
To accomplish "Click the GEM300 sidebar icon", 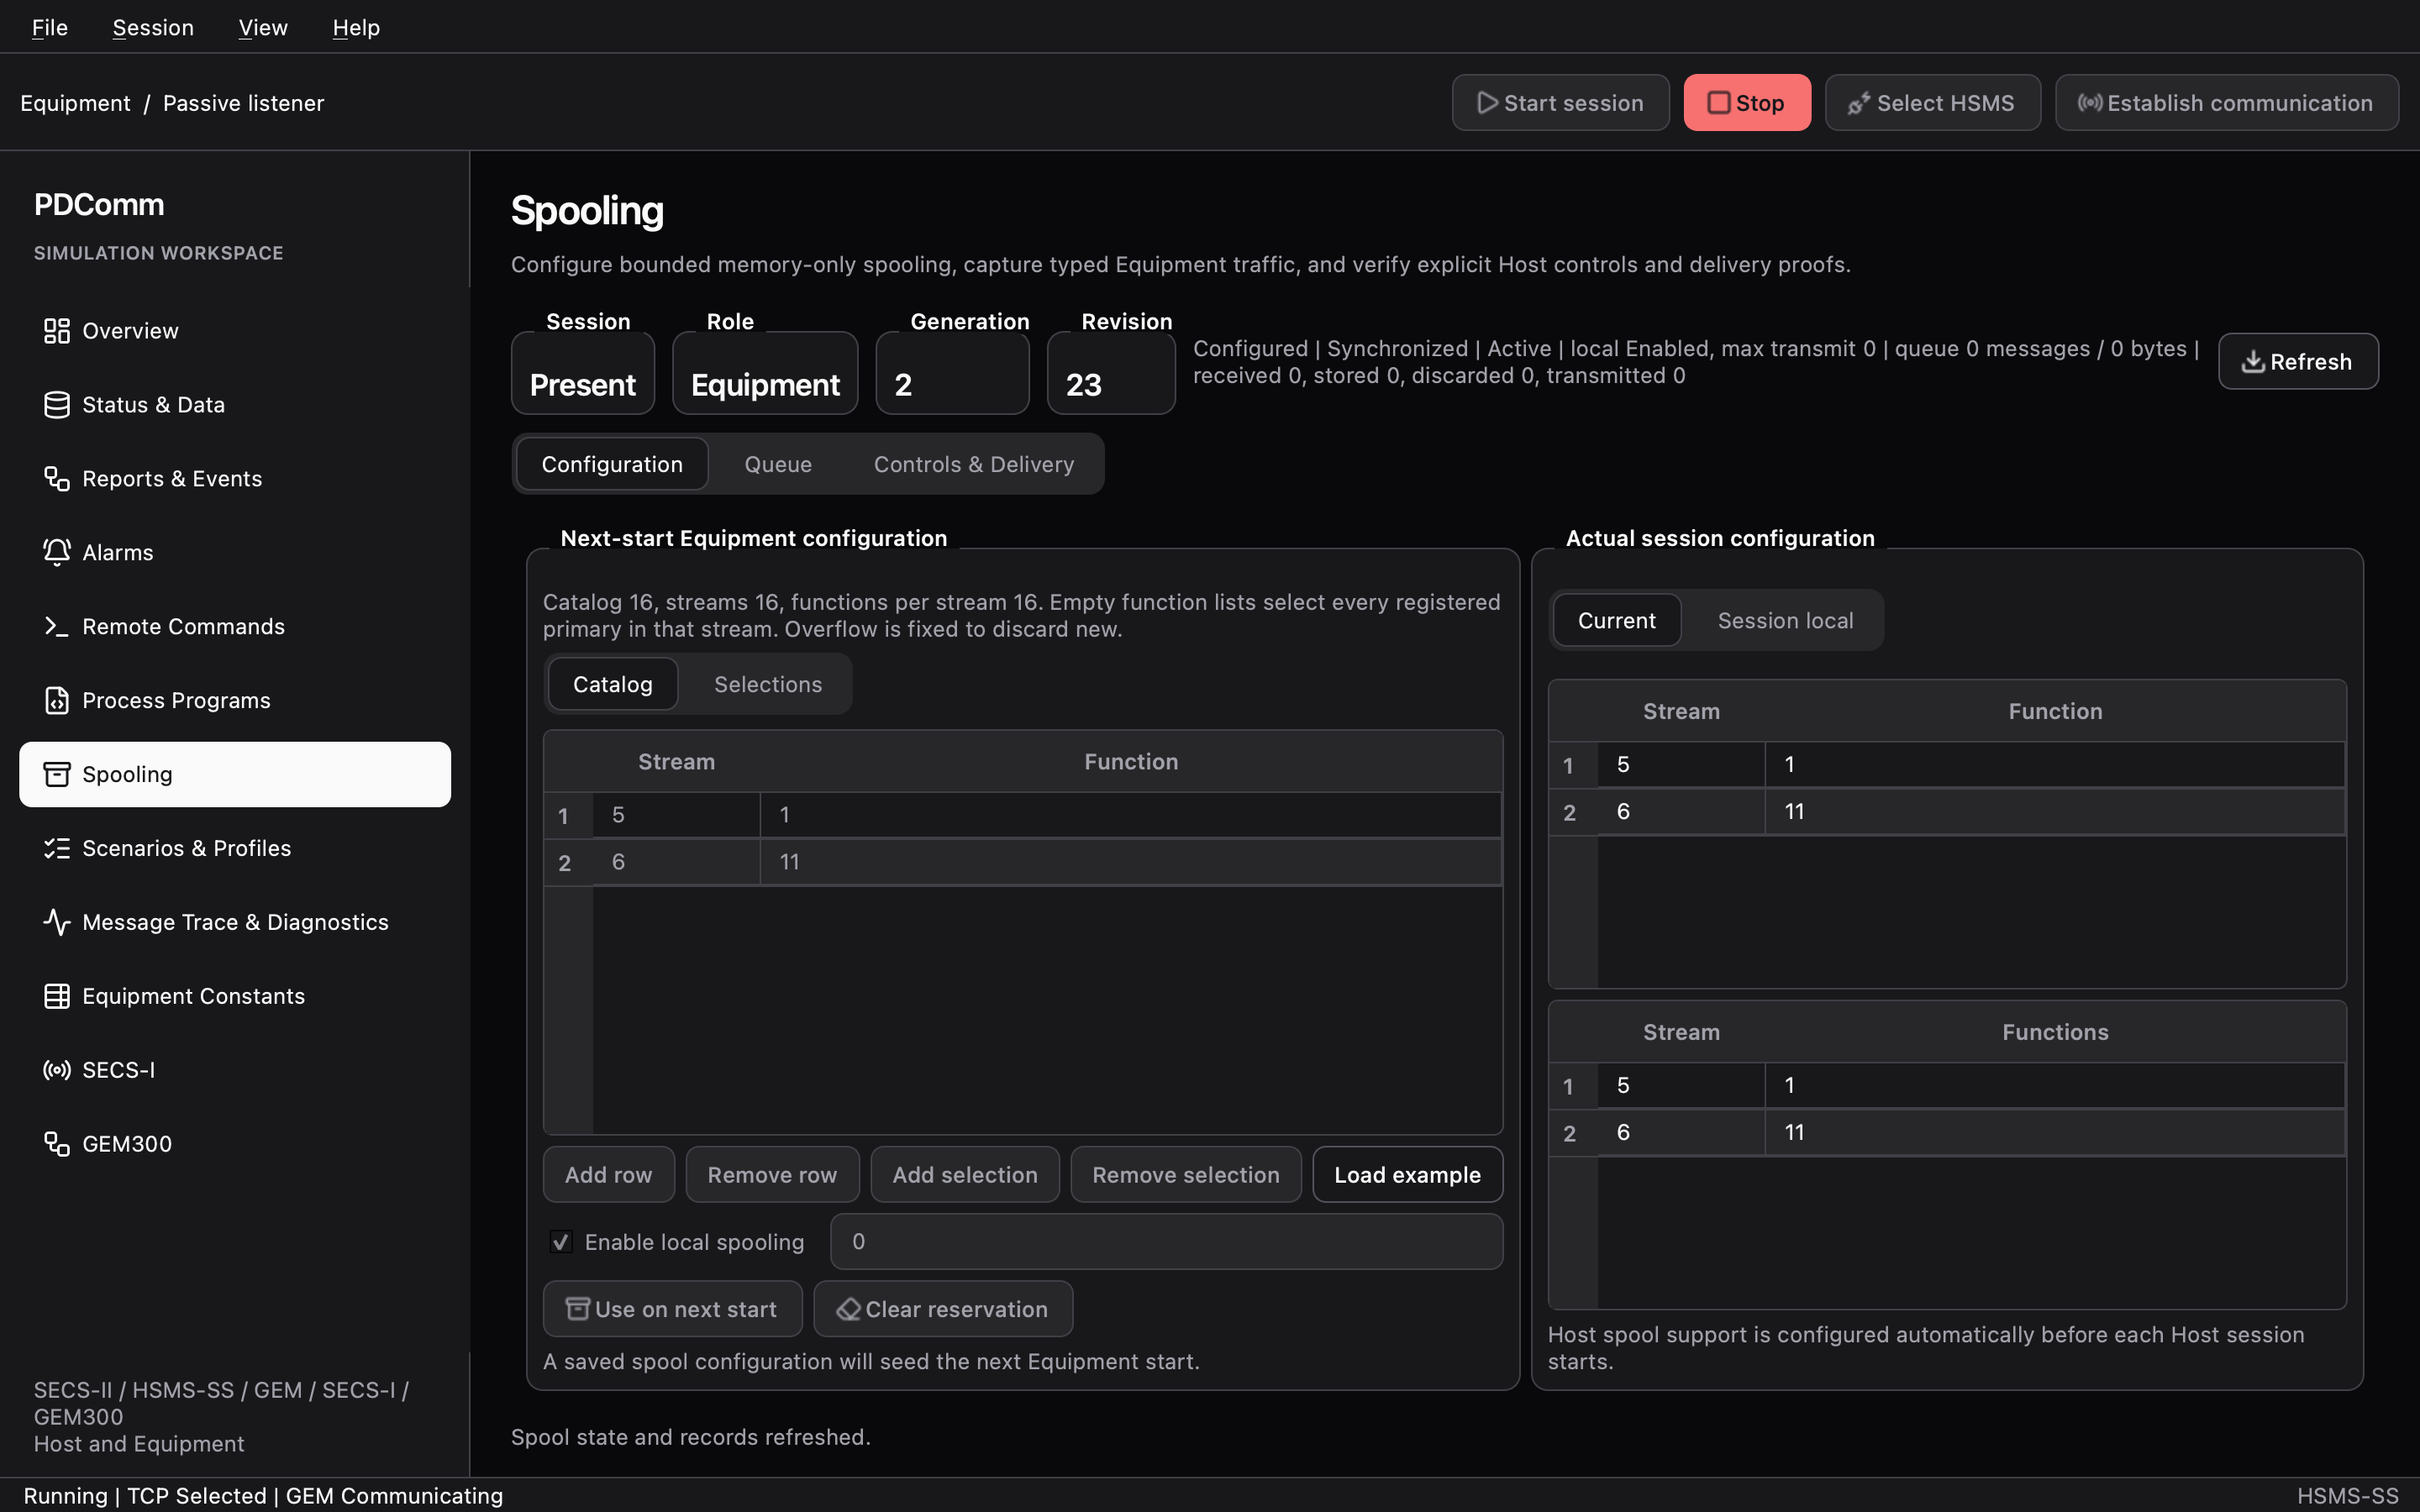I will tap(57, 1145).
